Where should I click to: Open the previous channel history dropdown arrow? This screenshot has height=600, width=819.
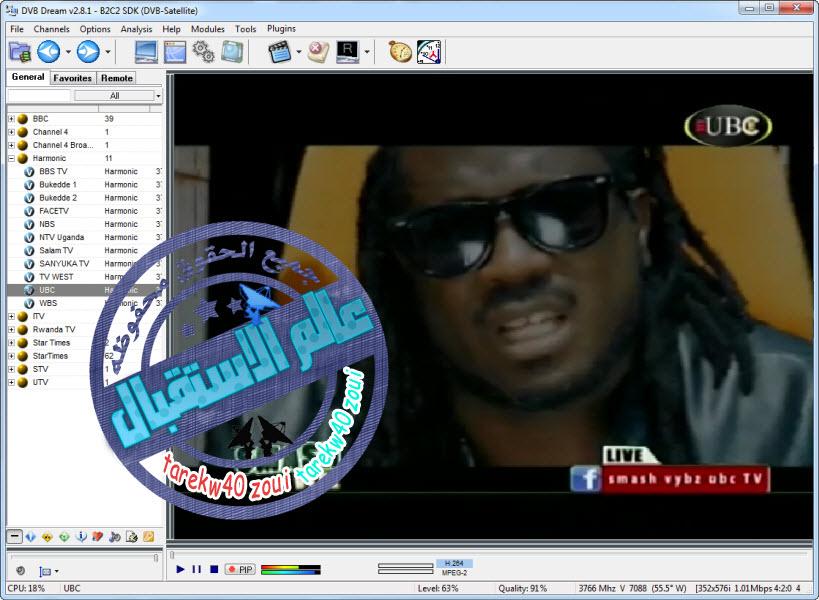[68, 52]
